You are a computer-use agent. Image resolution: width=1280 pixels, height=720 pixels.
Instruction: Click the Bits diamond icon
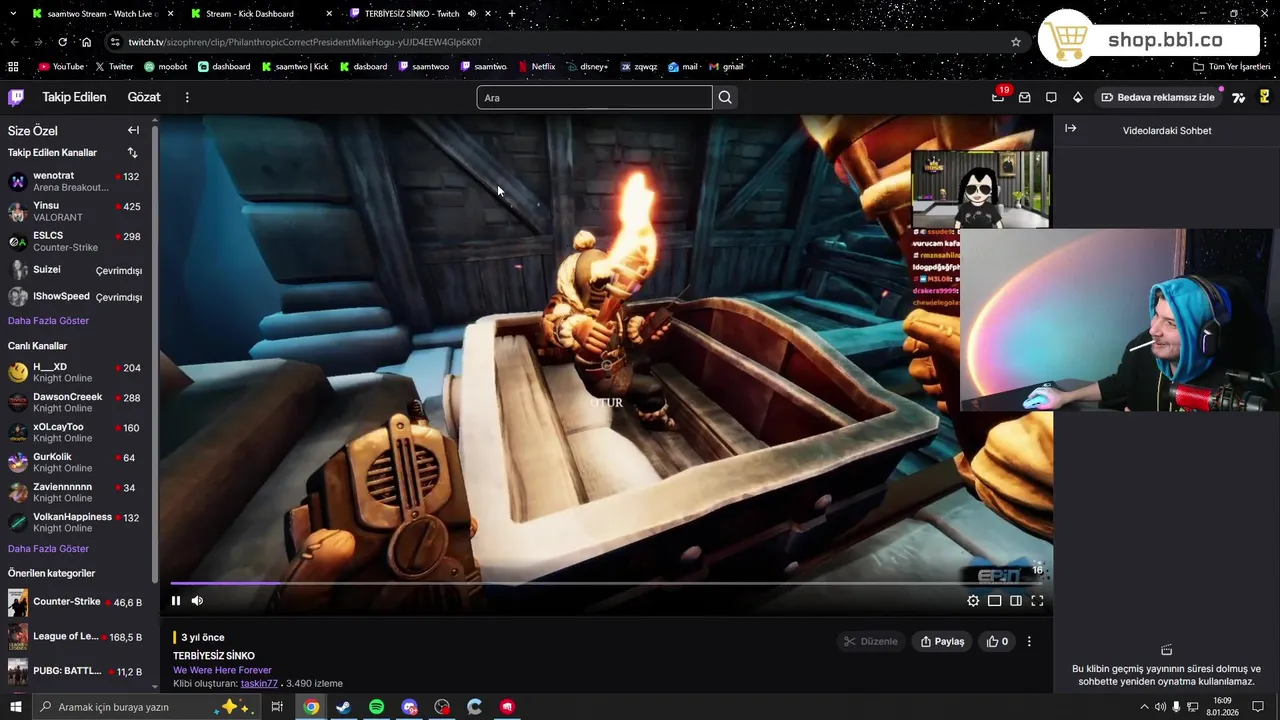(1077, 97)
